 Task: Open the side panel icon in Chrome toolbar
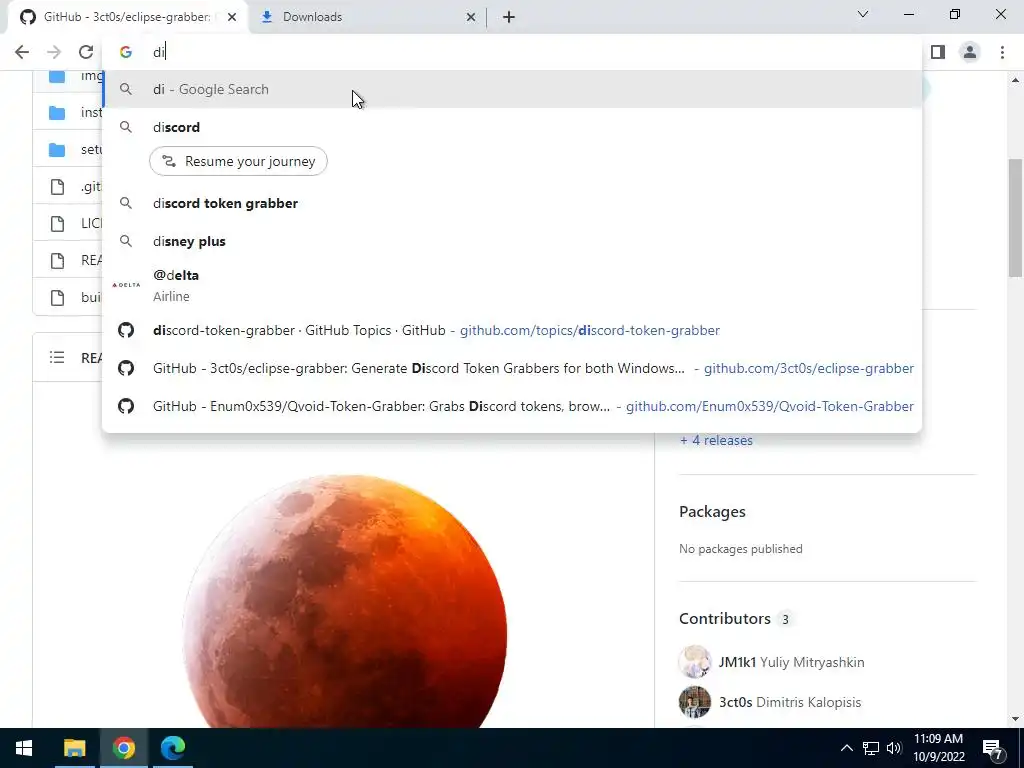(x=938, y=52)
